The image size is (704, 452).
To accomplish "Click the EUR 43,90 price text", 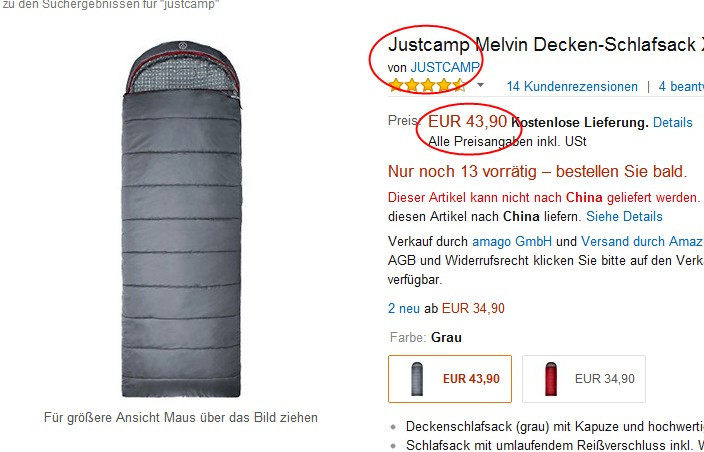I will pos(467,121).
